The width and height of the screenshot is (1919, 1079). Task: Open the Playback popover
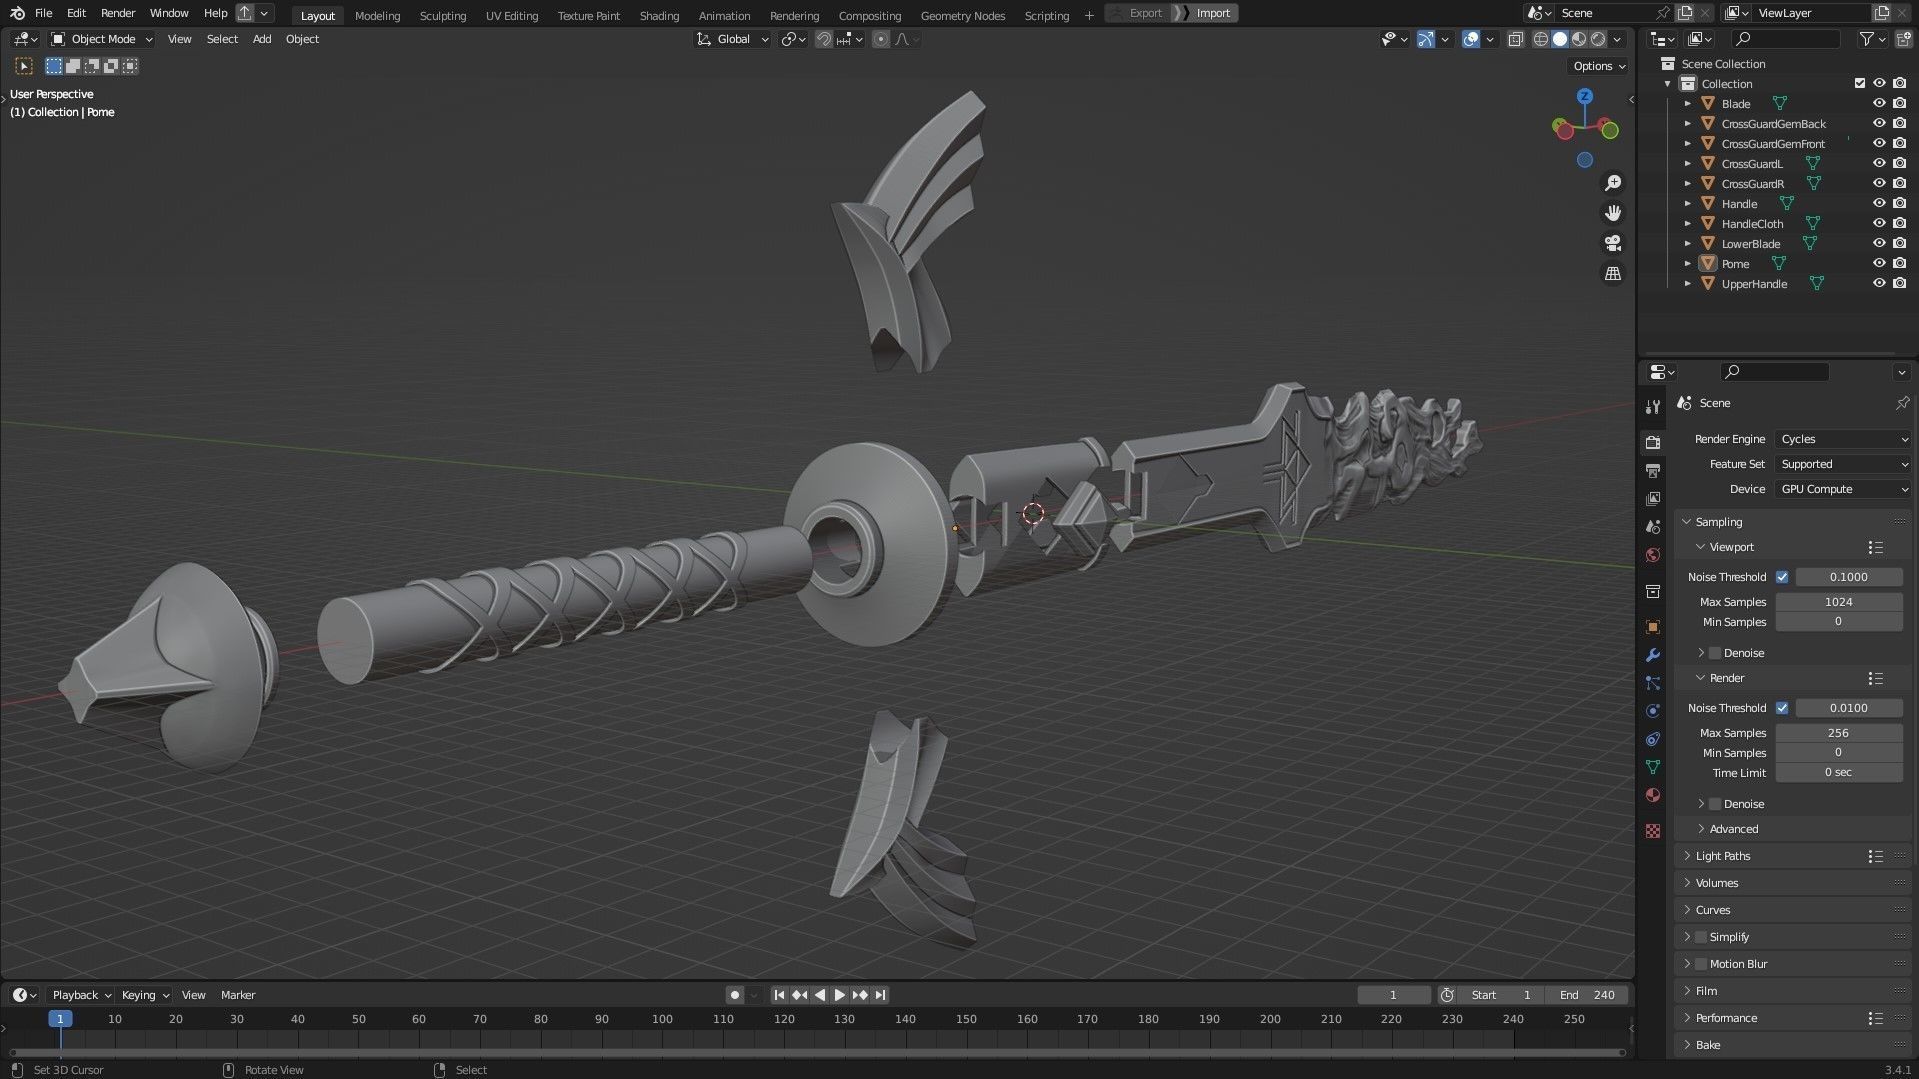coord(80,995)
